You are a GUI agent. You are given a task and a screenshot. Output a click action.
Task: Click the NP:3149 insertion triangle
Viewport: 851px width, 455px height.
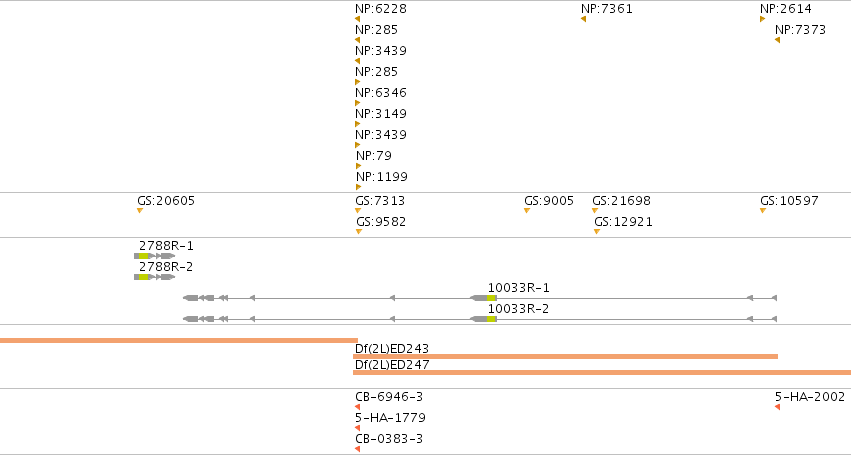tap(358, 124)
